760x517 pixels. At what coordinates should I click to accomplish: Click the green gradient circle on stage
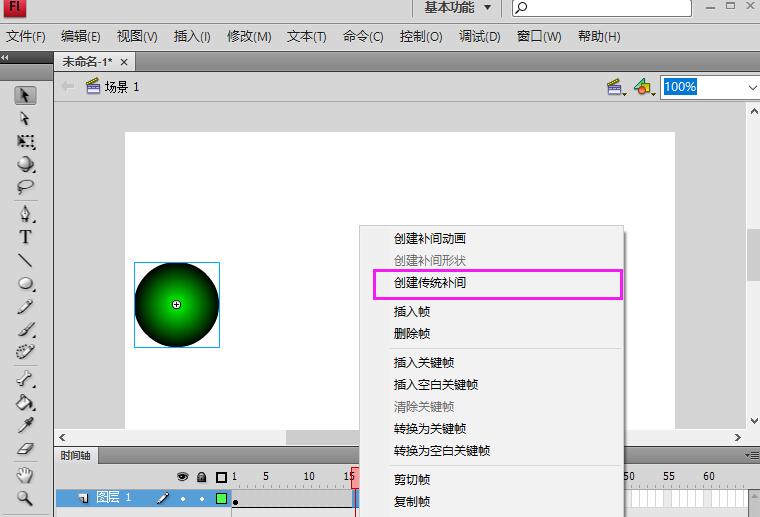(177, 305)
